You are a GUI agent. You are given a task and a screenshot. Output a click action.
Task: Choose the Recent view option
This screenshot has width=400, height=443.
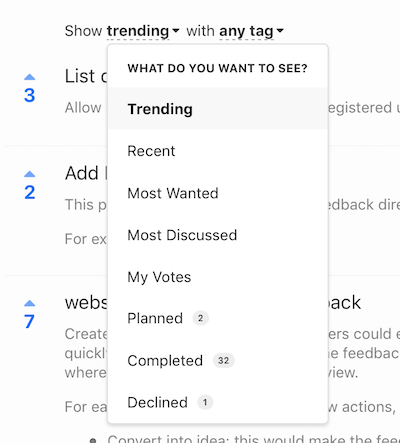(x=218, y=151)
